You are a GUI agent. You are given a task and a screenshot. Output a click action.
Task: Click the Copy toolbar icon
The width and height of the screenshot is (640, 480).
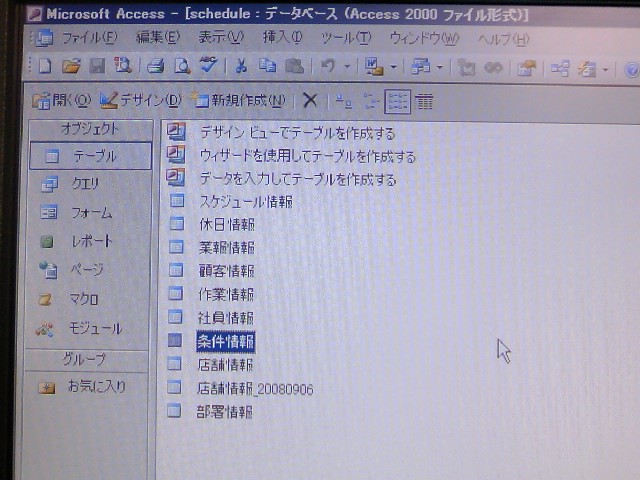tap(267, 66)
